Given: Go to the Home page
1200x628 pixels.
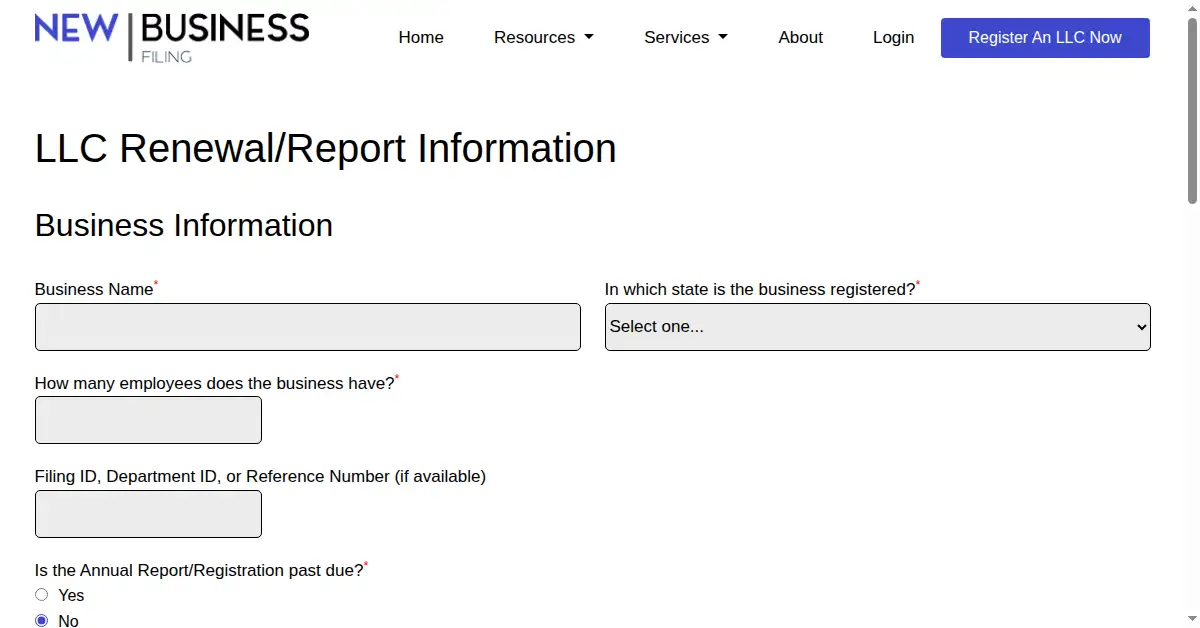Looking at the screenshot, I should (x=421, y=37).
